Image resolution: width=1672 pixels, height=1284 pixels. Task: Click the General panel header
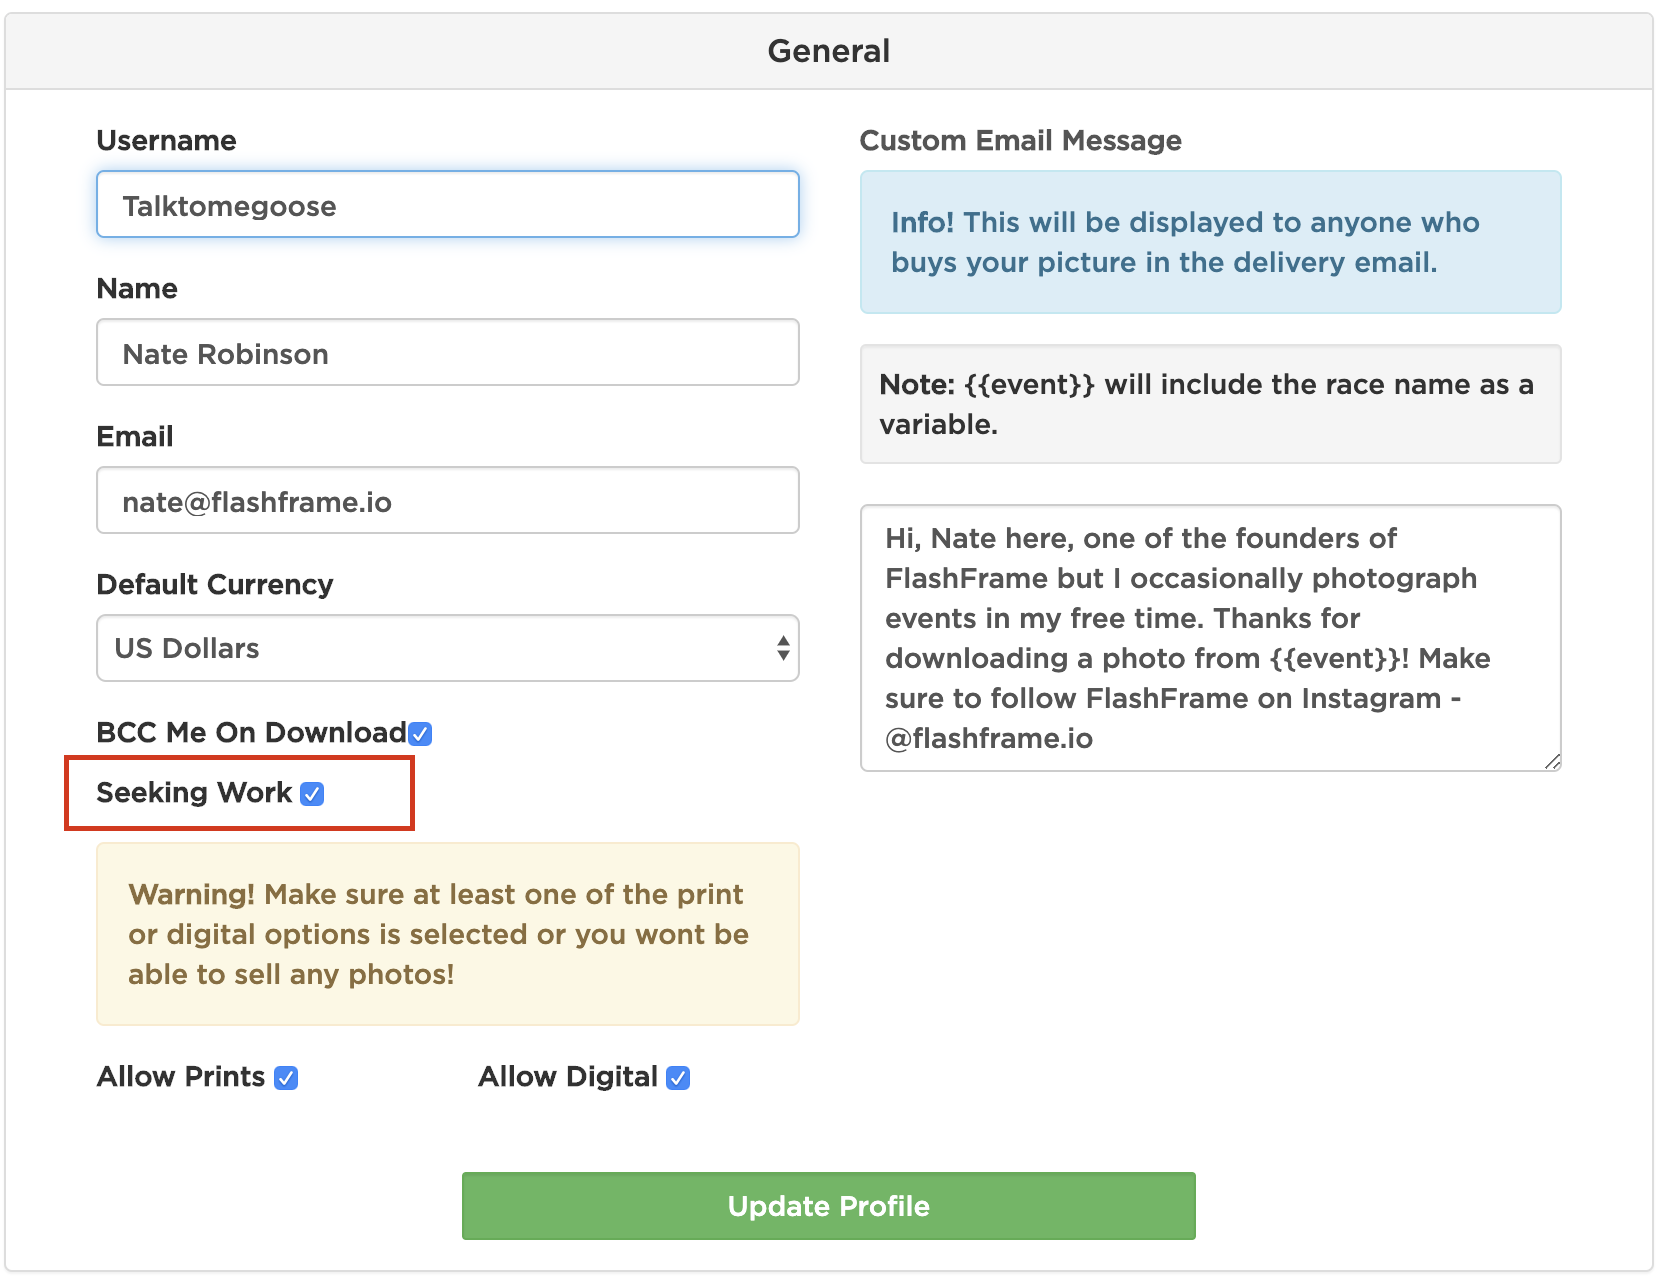click(x=828, y=51)
